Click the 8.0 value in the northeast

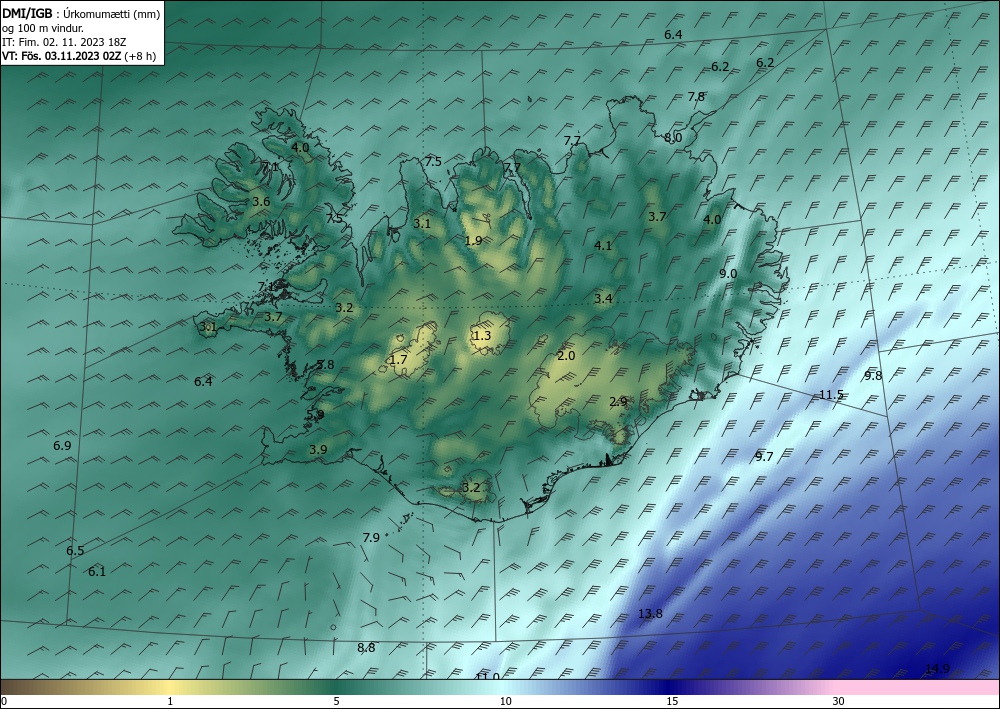pyautogui.click(x=673, y=138)
